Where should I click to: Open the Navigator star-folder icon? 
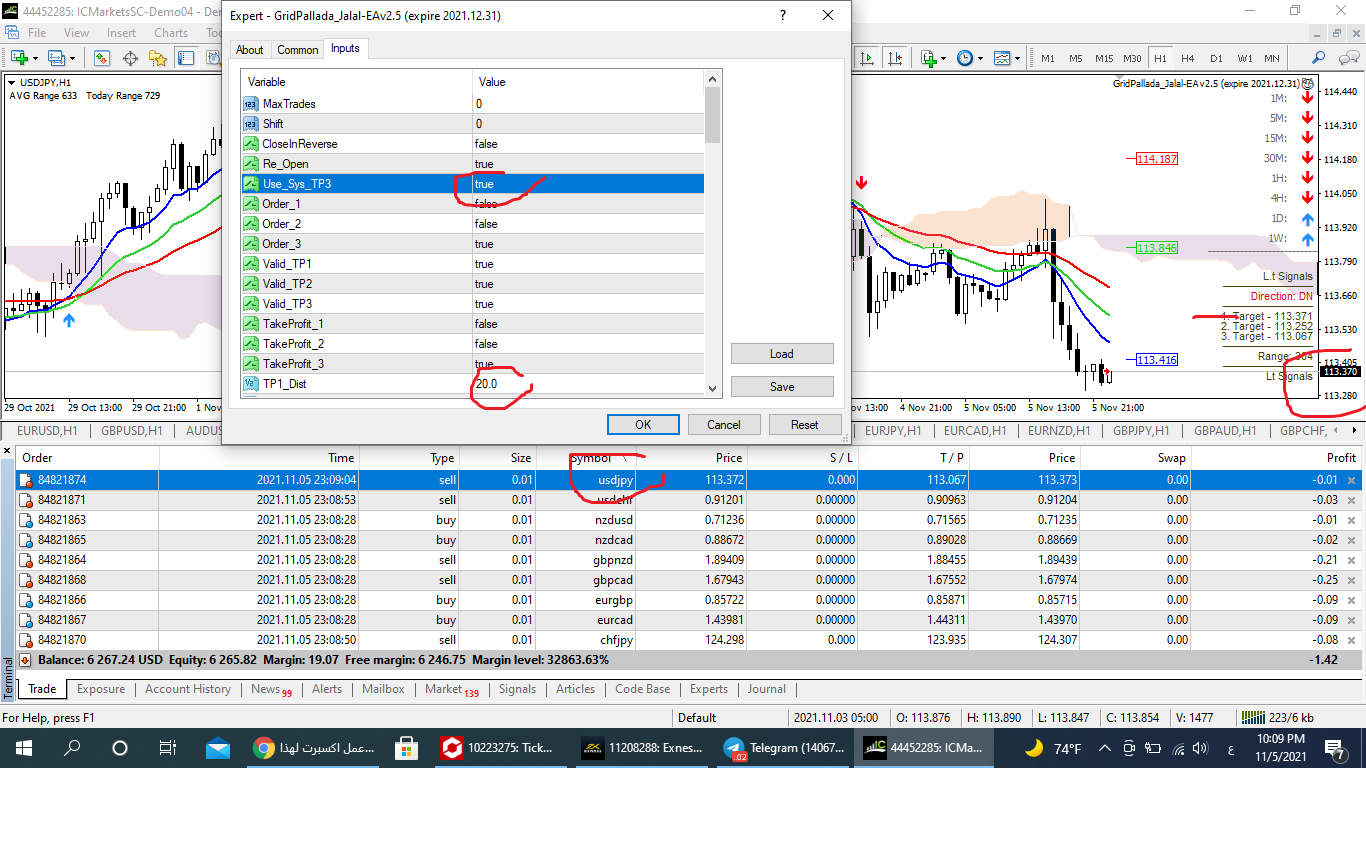(x=158, y=58)
